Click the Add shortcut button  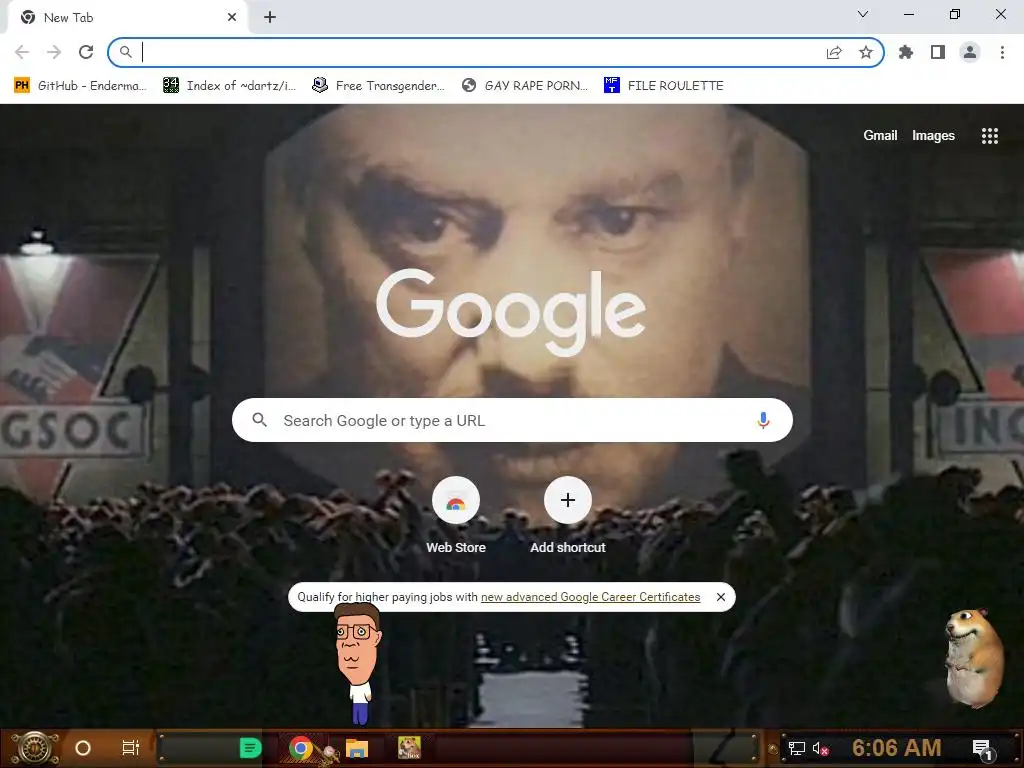(568, 516)
